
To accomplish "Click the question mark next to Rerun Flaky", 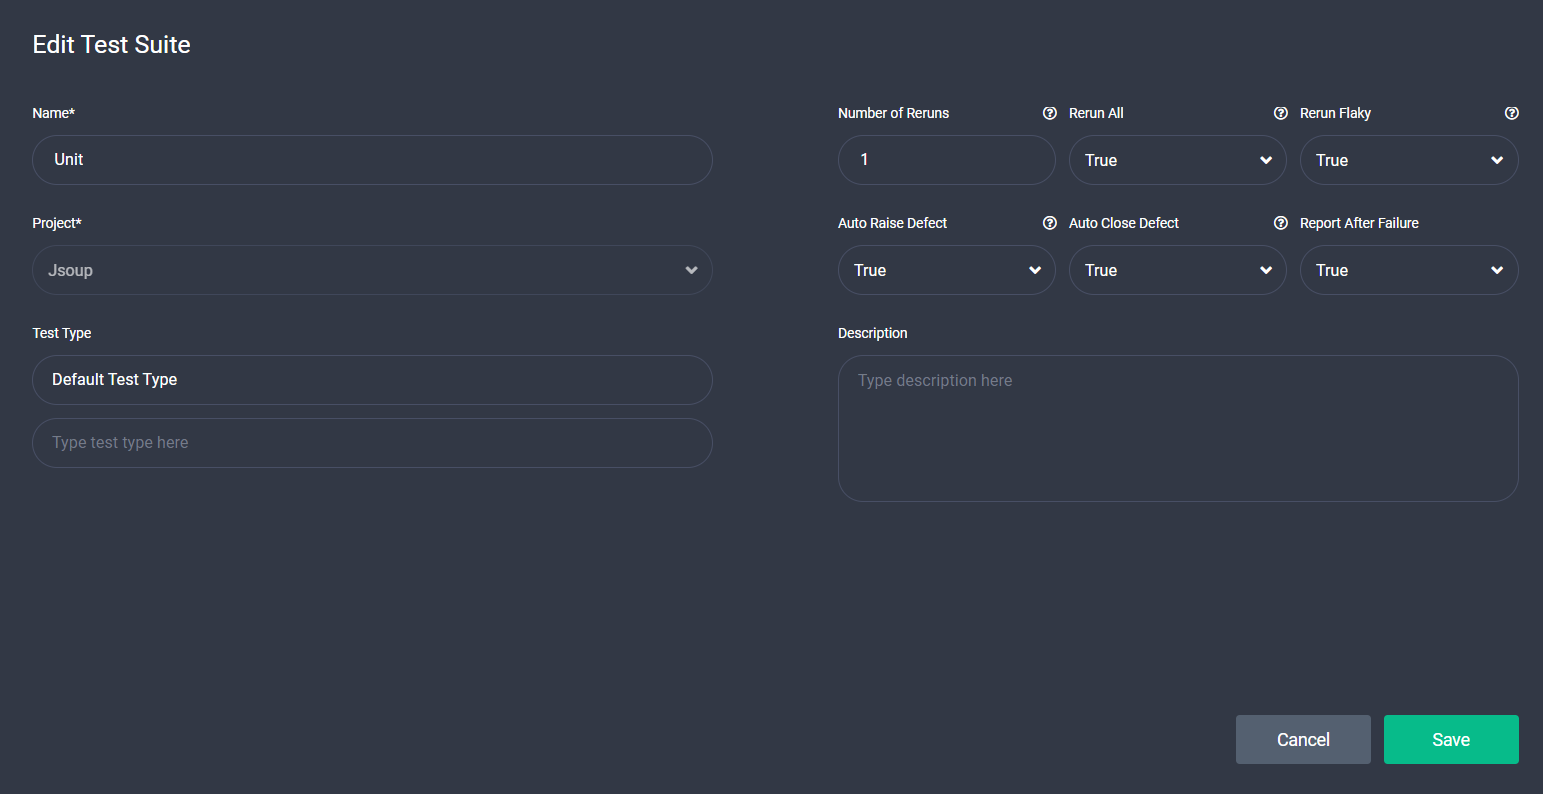I will point(1512,113).
